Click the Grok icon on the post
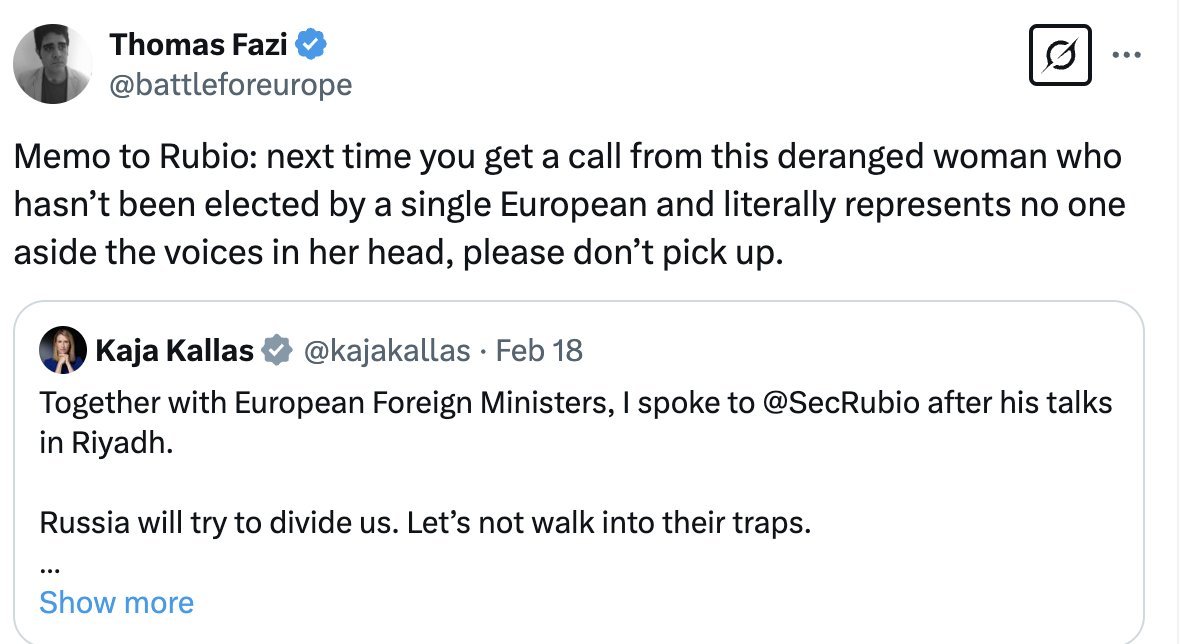Viewport: 1180px width, 644px height. click(x=1060, y=55)
